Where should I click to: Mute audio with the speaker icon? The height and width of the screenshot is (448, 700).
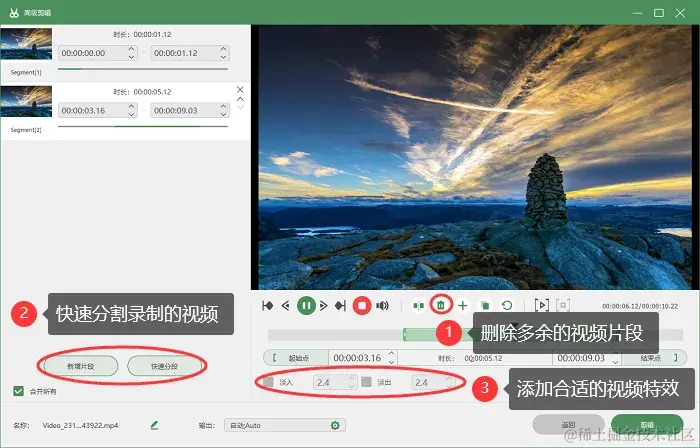pyautogui.click(x=383, y=306)
